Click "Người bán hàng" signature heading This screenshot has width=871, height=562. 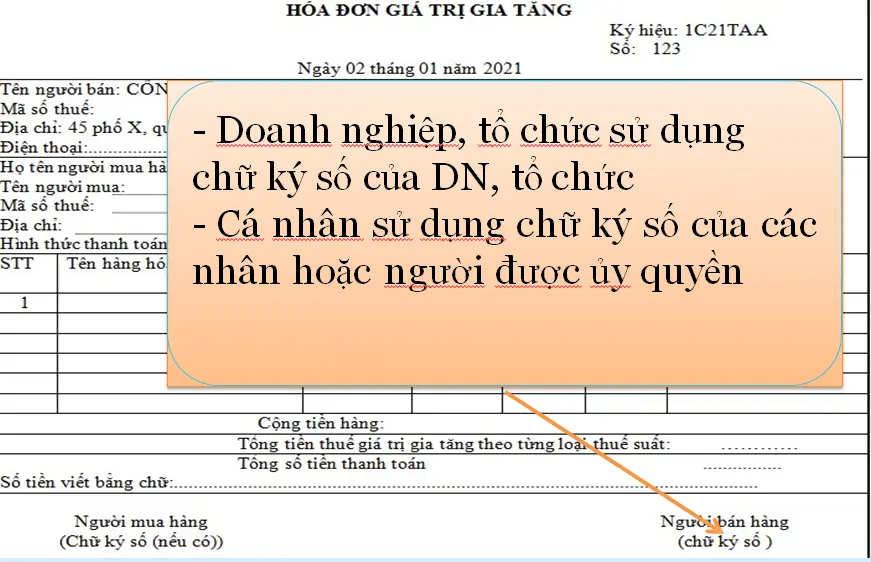pos(724,522)
